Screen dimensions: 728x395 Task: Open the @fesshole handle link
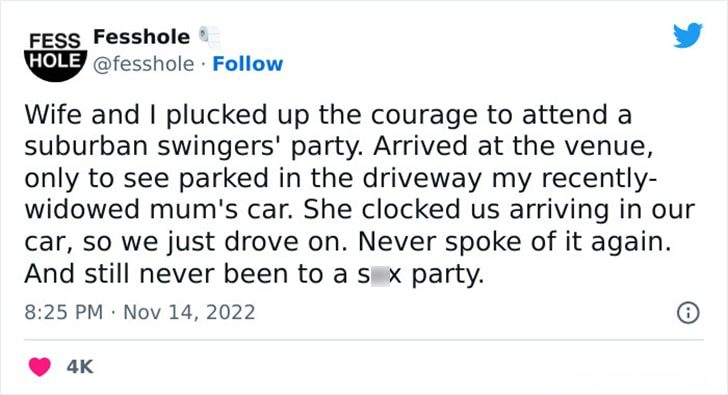click(x=143, y=64)
